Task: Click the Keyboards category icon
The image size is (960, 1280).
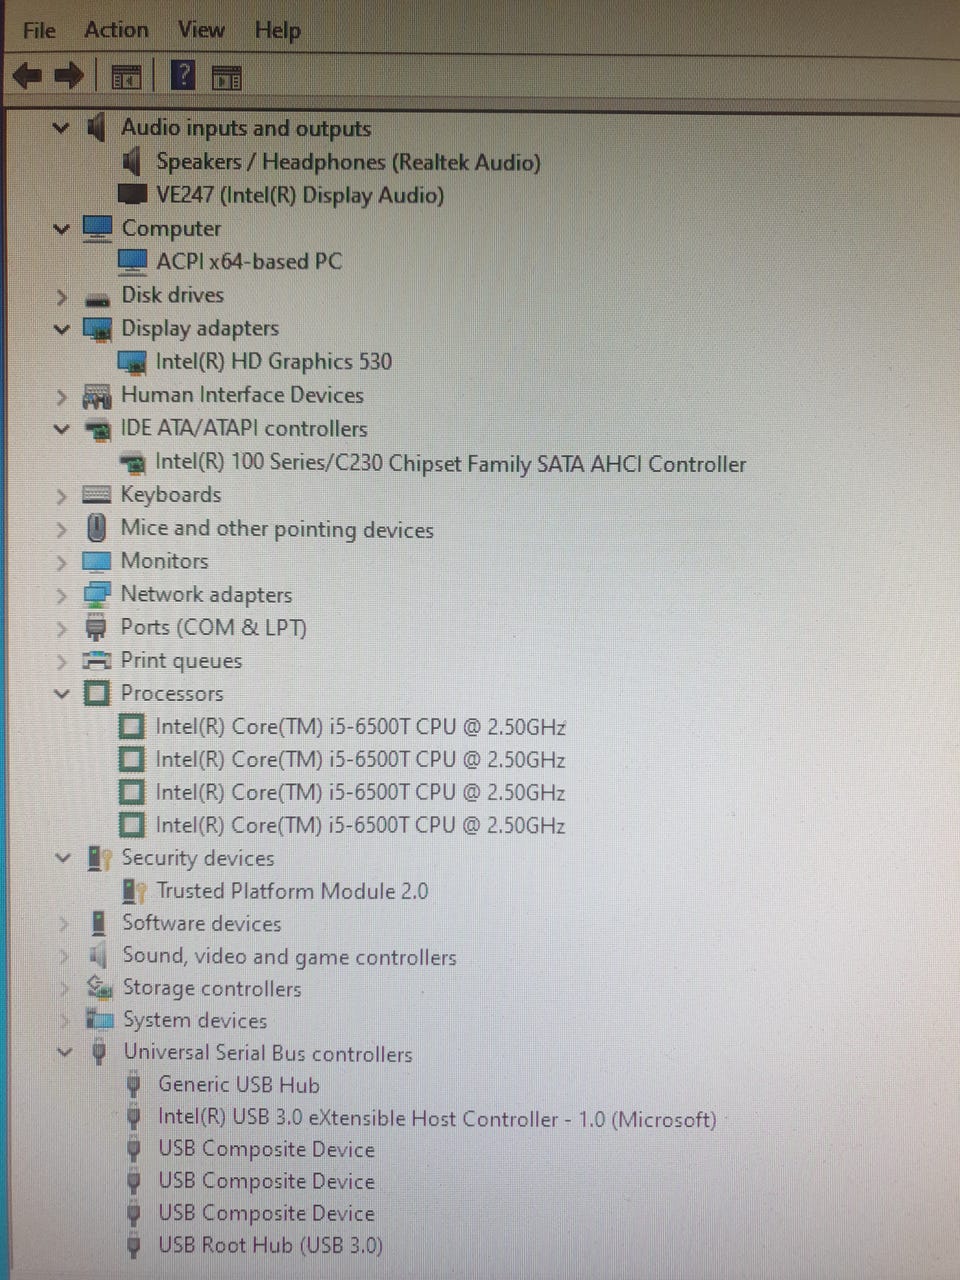Action: (96, 494)
